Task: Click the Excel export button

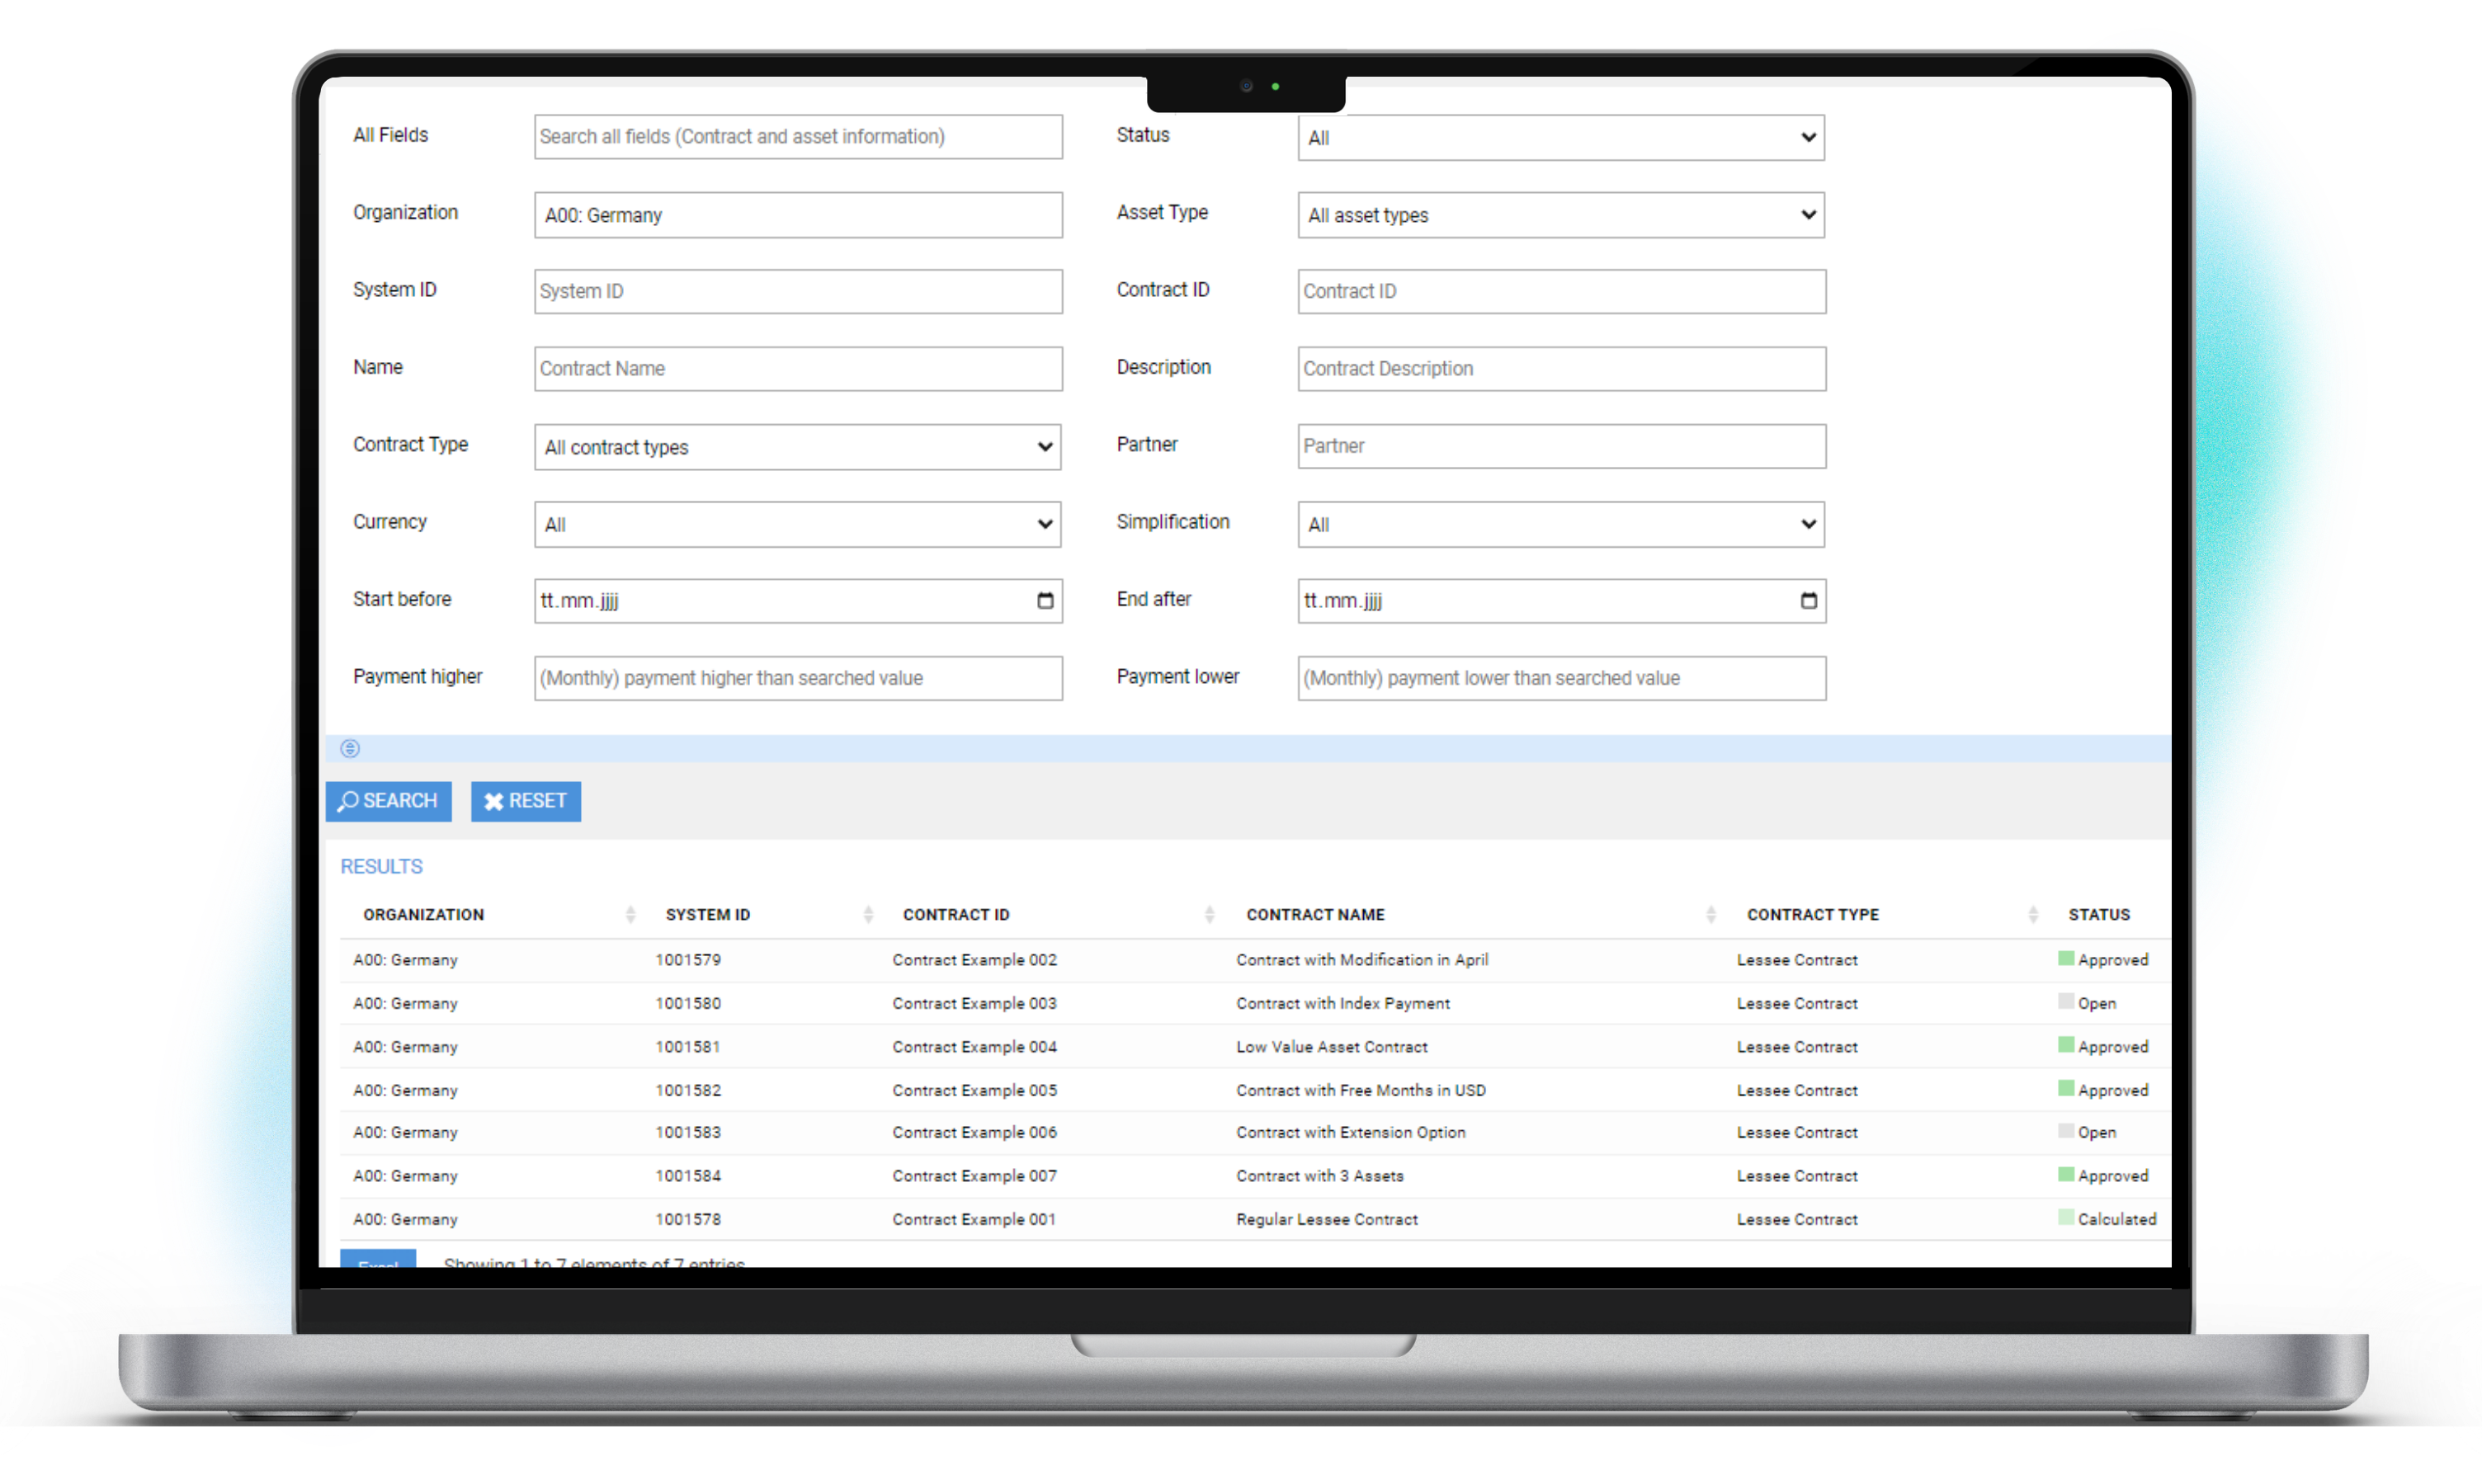Action: tap(378, 1259)
